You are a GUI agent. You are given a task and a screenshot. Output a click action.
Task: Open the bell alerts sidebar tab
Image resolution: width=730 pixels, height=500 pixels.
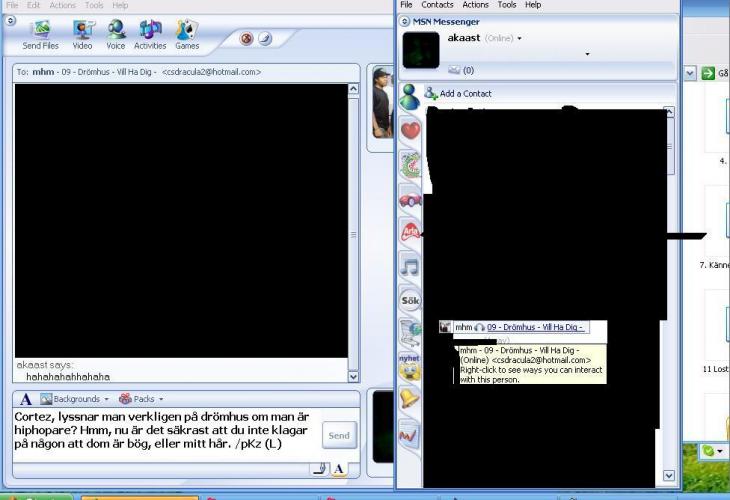coord(410,400)
